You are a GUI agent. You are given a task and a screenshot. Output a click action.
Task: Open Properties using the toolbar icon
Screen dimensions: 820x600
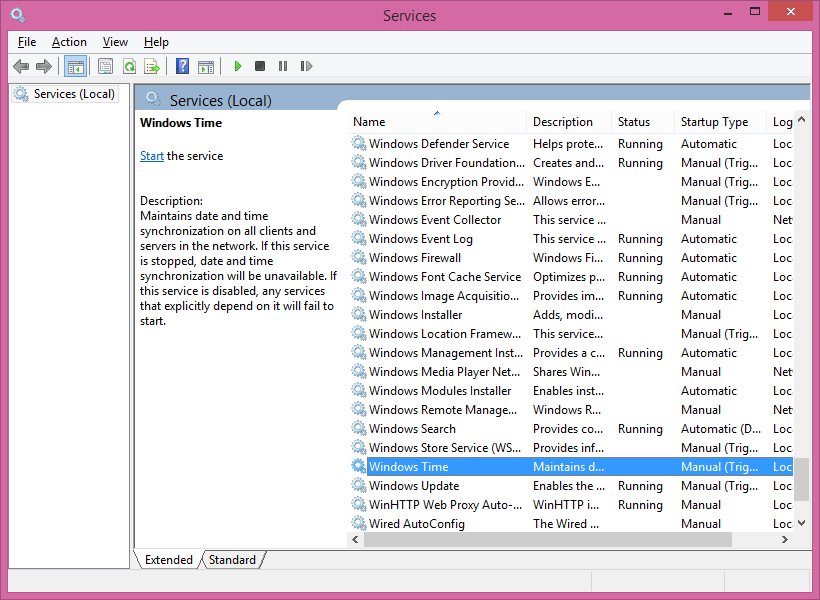104,66
